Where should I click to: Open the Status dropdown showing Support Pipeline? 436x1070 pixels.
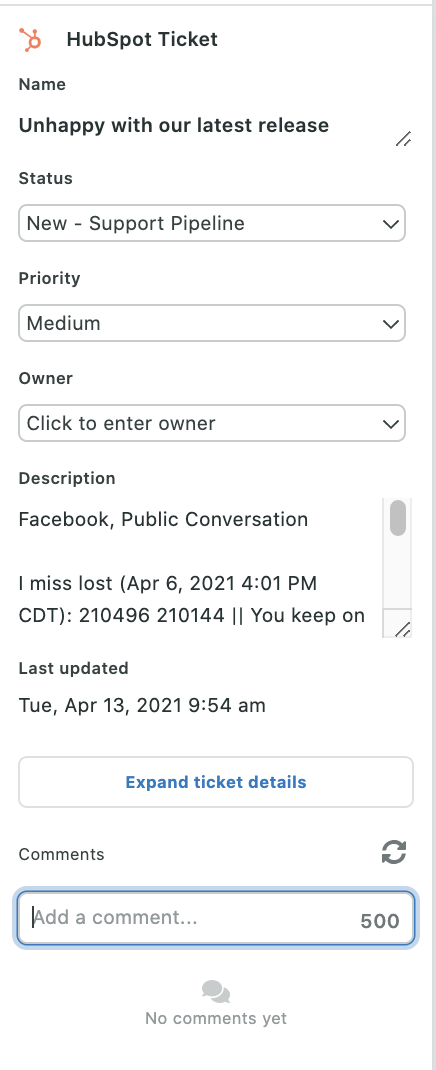[212, 223]
